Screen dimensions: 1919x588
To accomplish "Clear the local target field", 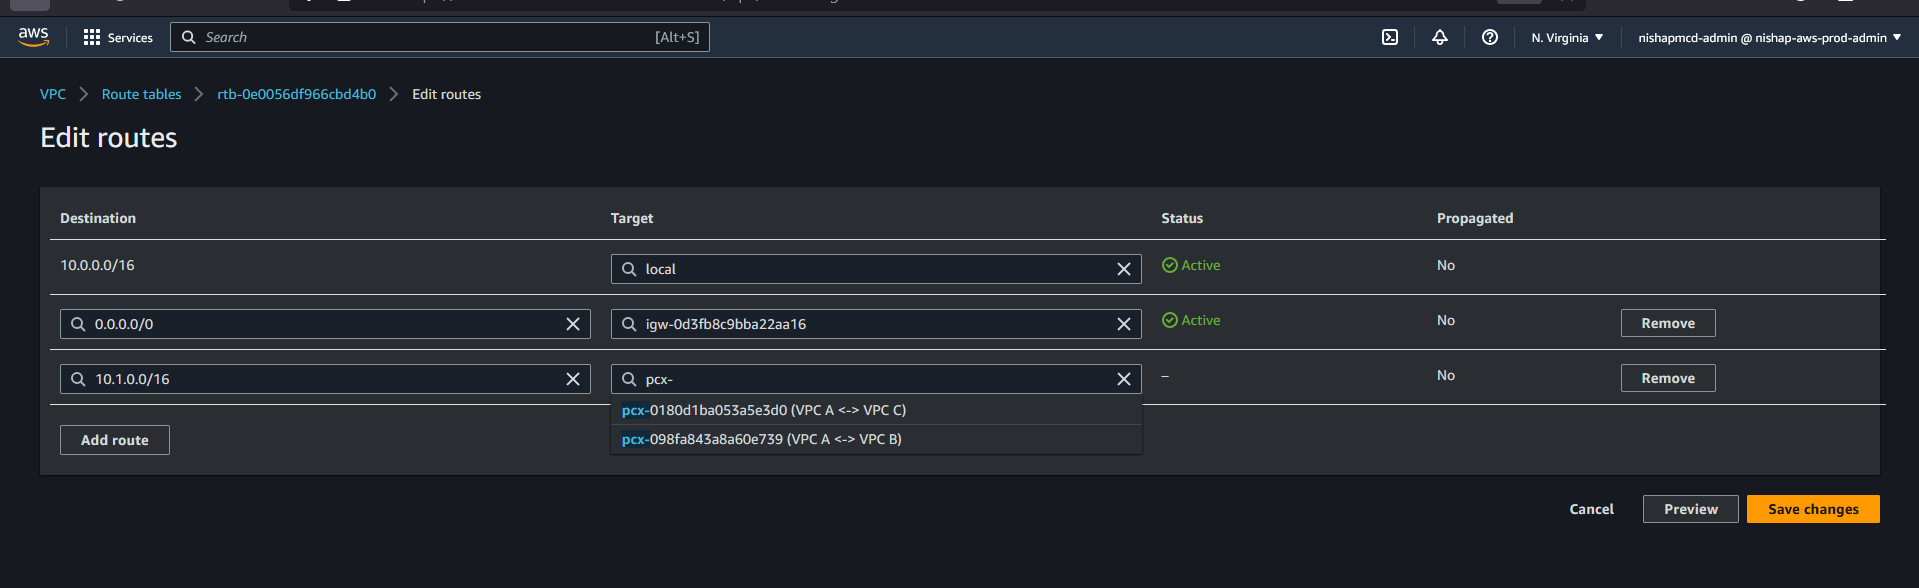I will 1123,269.
